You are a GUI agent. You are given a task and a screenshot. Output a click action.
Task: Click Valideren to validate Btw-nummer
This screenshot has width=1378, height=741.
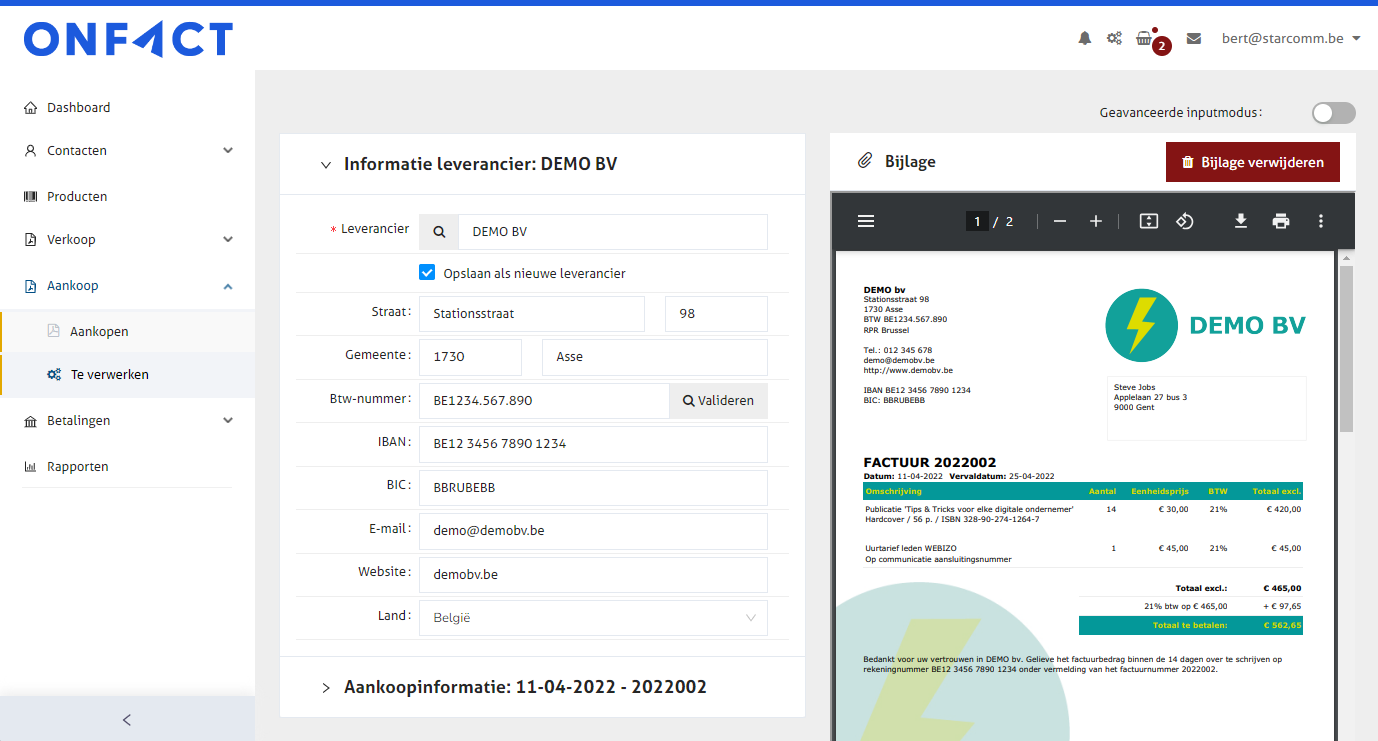point(718,401)
